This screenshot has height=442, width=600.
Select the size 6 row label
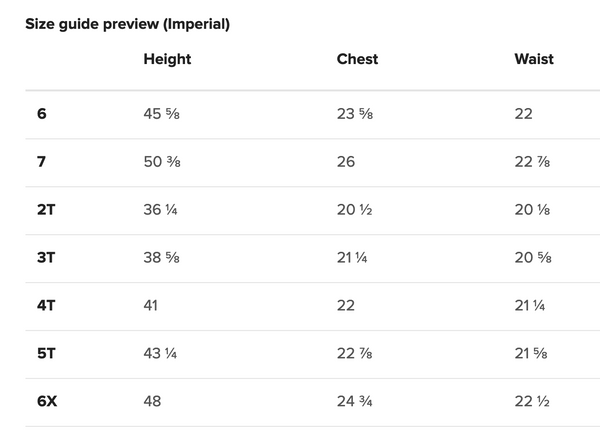tap(41, 114)
